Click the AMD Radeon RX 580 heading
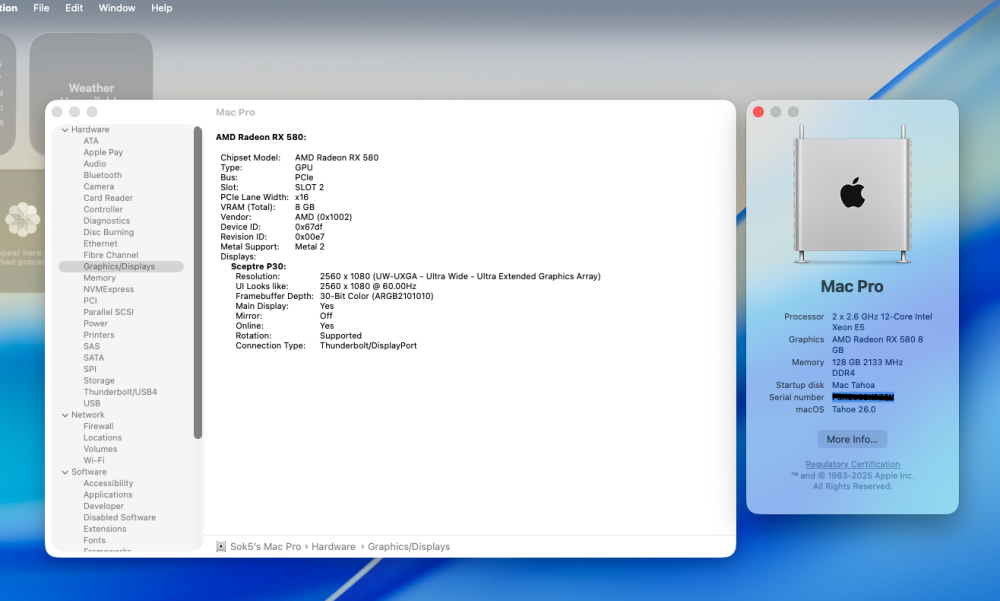This screenshot has height=601, width=1000. (261, 137)
